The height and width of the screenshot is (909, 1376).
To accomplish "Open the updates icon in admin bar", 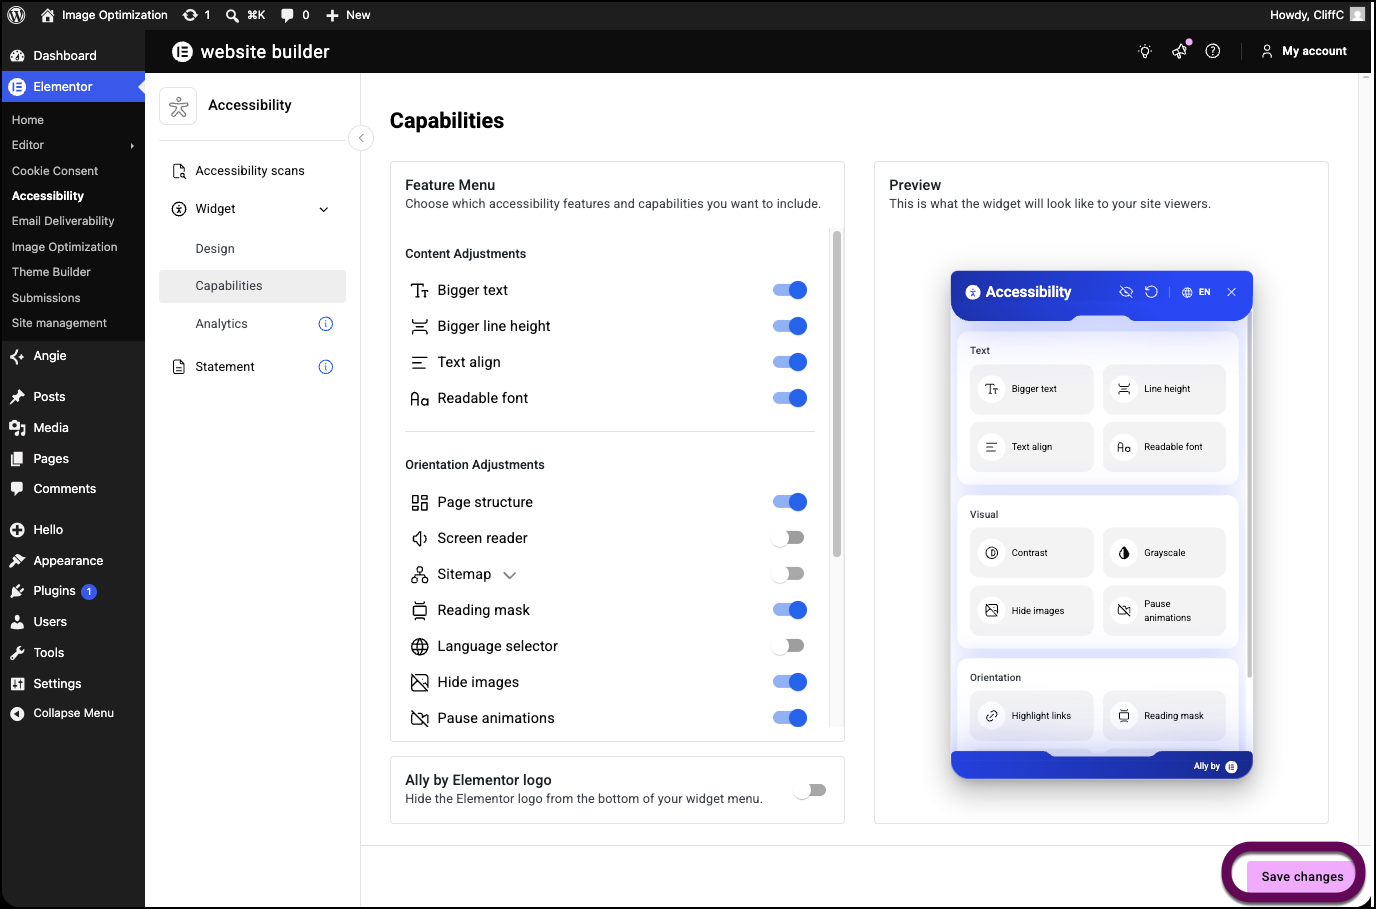I will (x=190, y=15).
